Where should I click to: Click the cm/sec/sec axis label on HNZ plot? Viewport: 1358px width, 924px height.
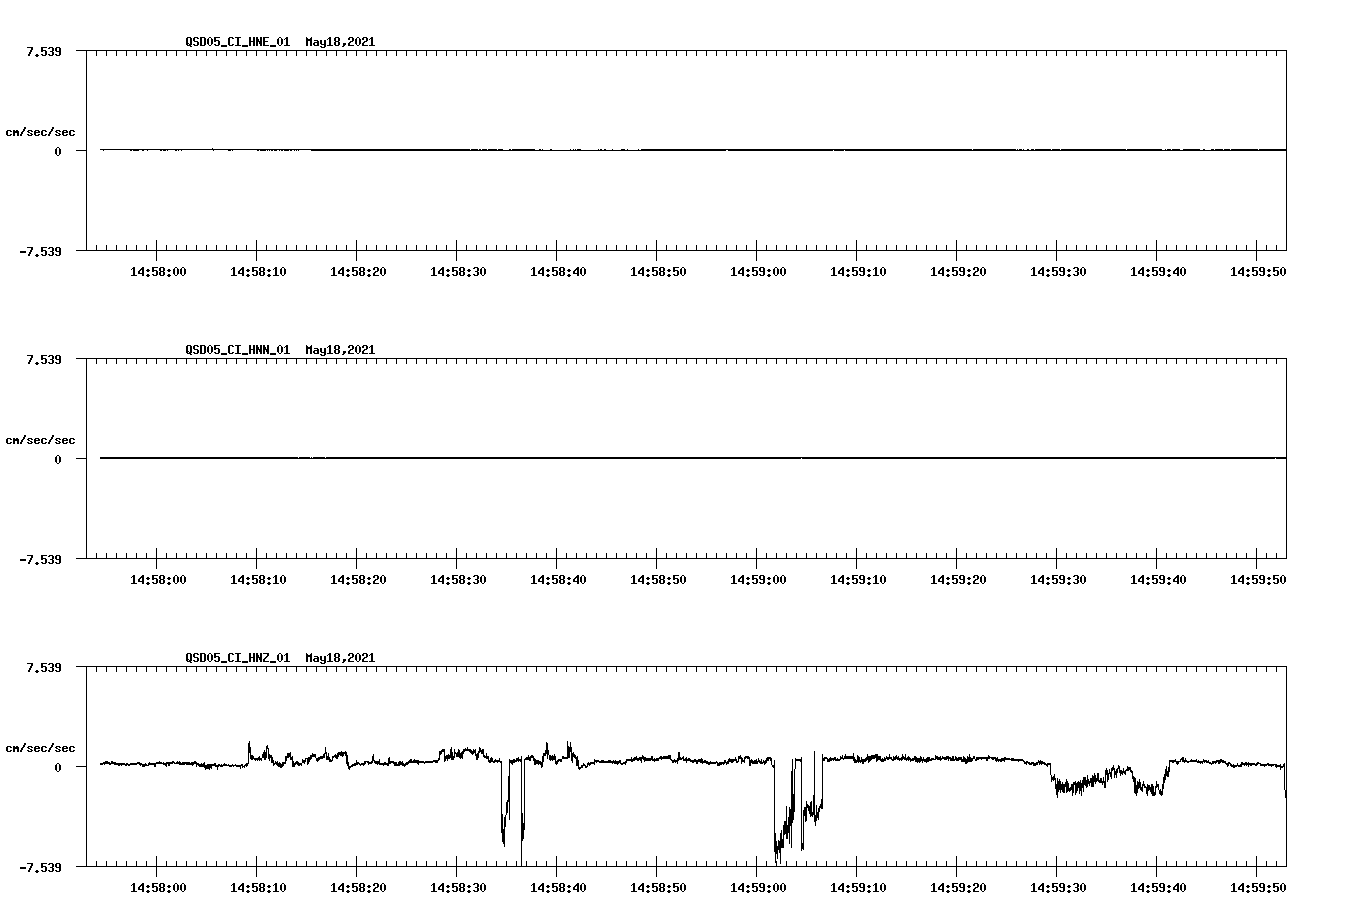point(42,746)
